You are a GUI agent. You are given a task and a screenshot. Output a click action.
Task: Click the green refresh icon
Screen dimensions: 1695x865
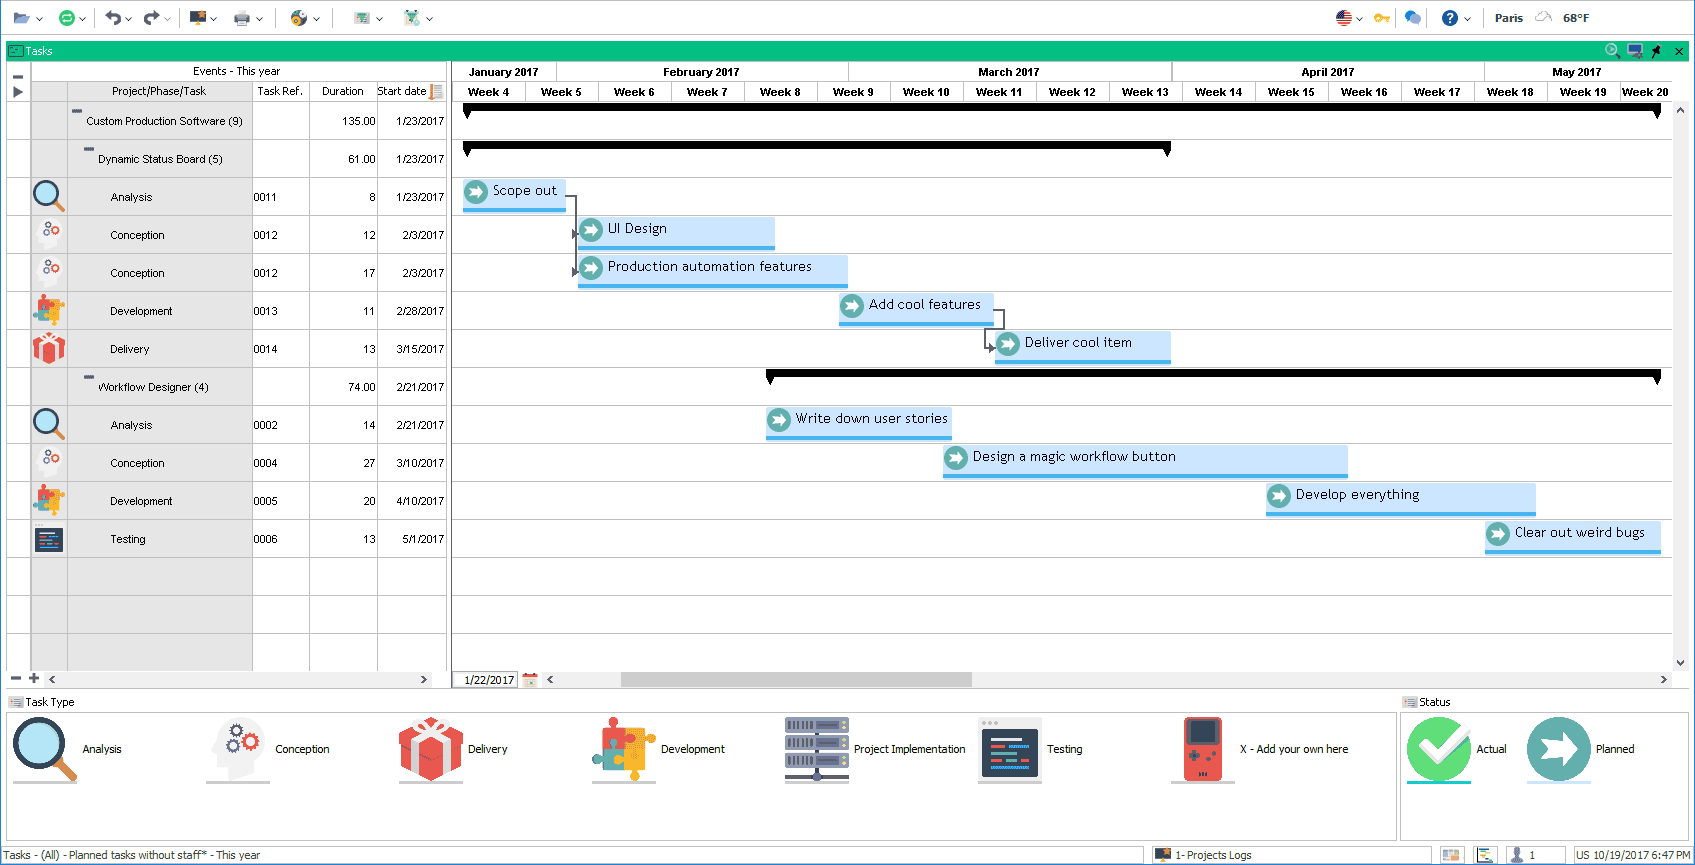click(67, 18)
